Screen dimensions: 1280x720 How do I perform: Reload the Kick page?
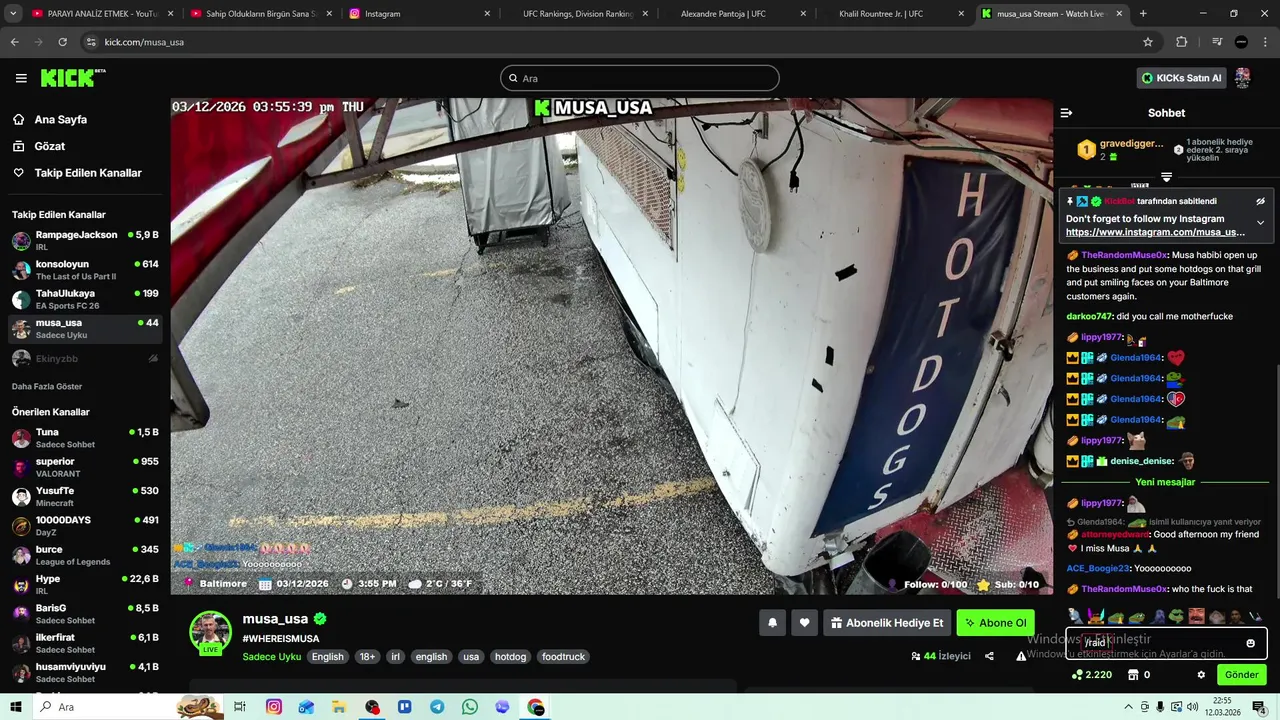coord(62,42)
